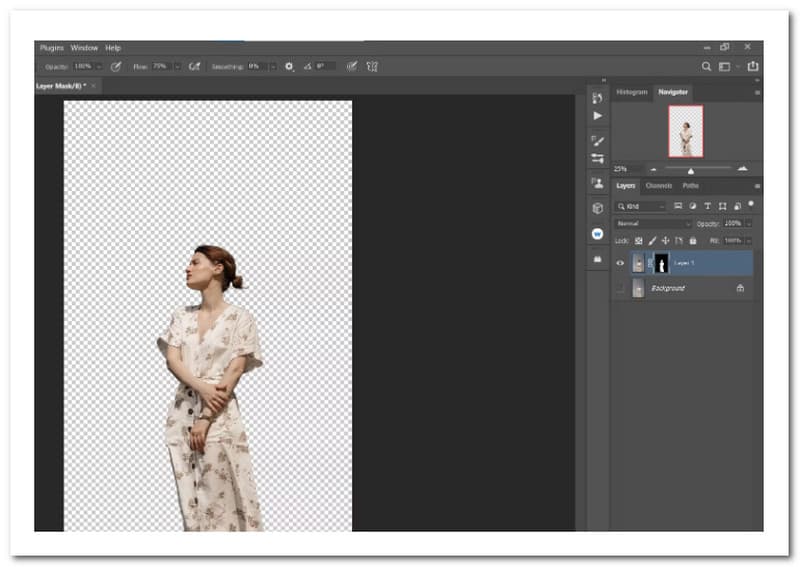This screenshot has width=800, height=567.
Task: Hide Layer 1 using its eye icon
Action: pyautogui.click(x=620, y=263)
